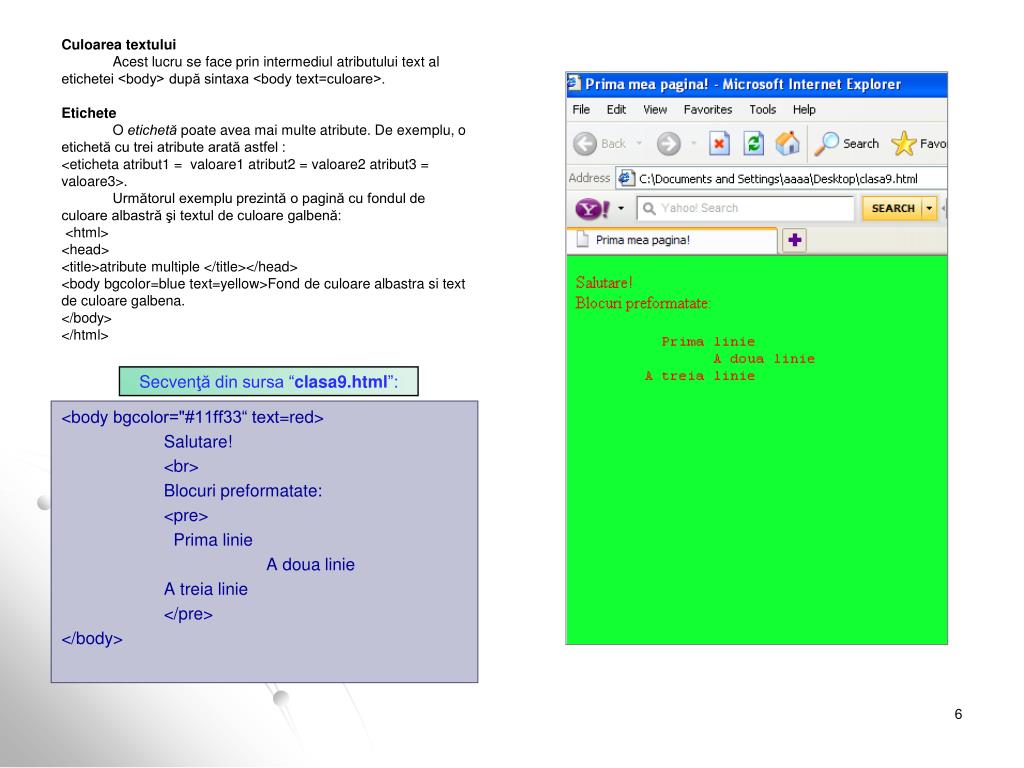Stop page loading with the red X icon
1024x768 pixels.
point(719,144)
